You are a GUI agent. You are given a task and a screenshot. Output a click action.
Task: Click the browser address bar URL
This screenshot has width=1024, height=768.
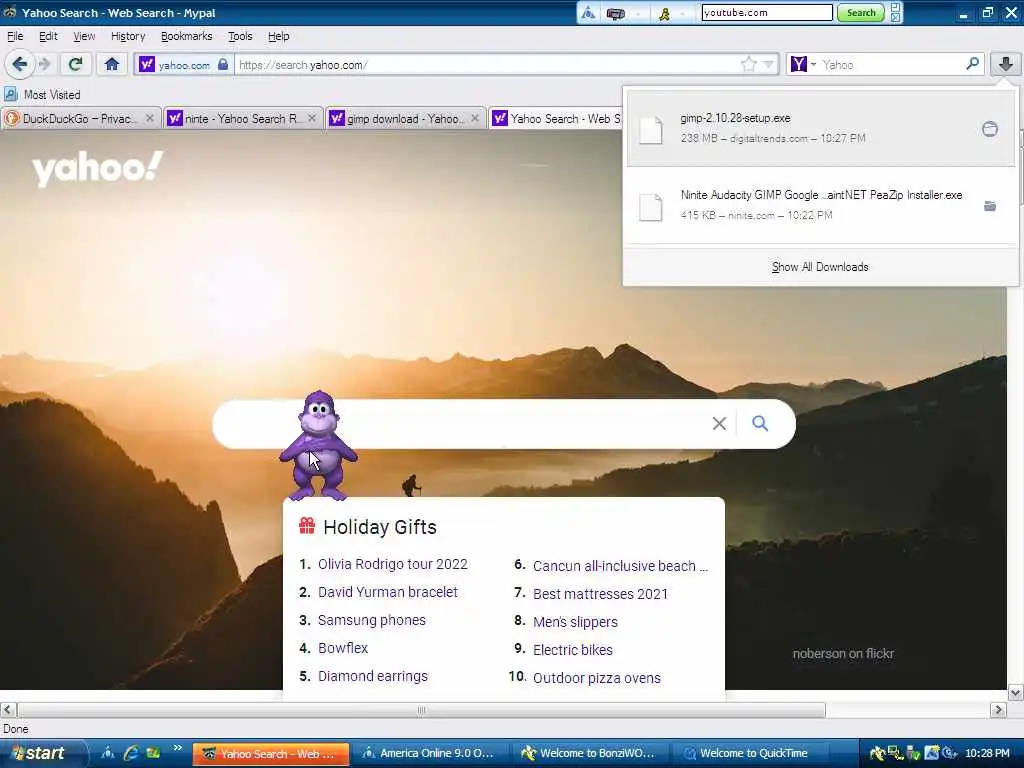(487, 65)
